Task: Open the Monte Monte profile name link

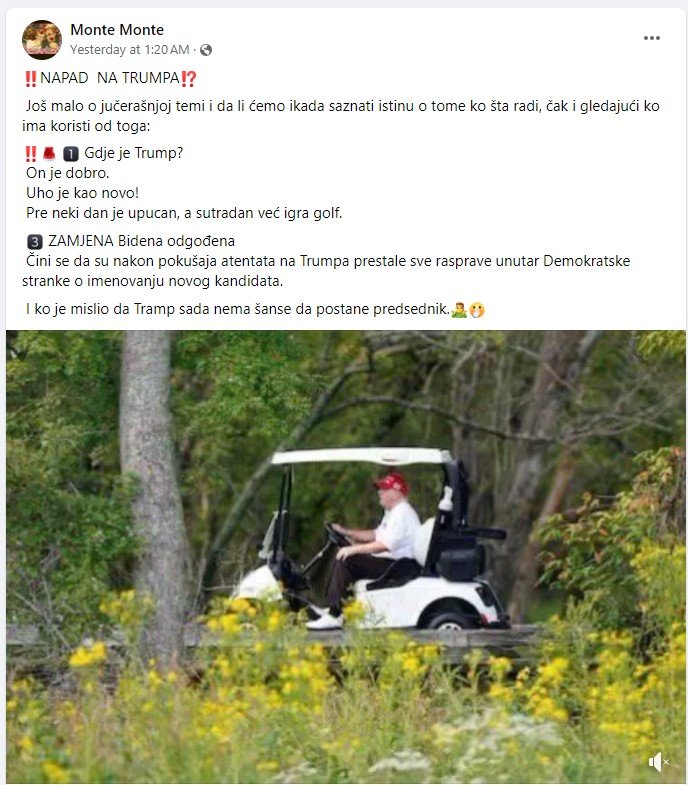Action: pyautogui.click(x=117, y=30)
